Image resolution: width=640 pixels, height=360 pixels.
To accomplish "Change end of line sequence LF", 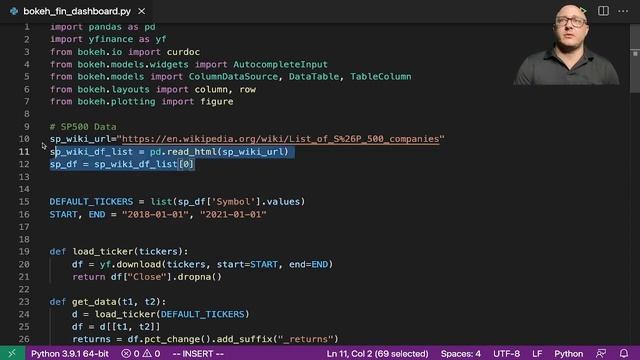I will (x=537, y=353).
